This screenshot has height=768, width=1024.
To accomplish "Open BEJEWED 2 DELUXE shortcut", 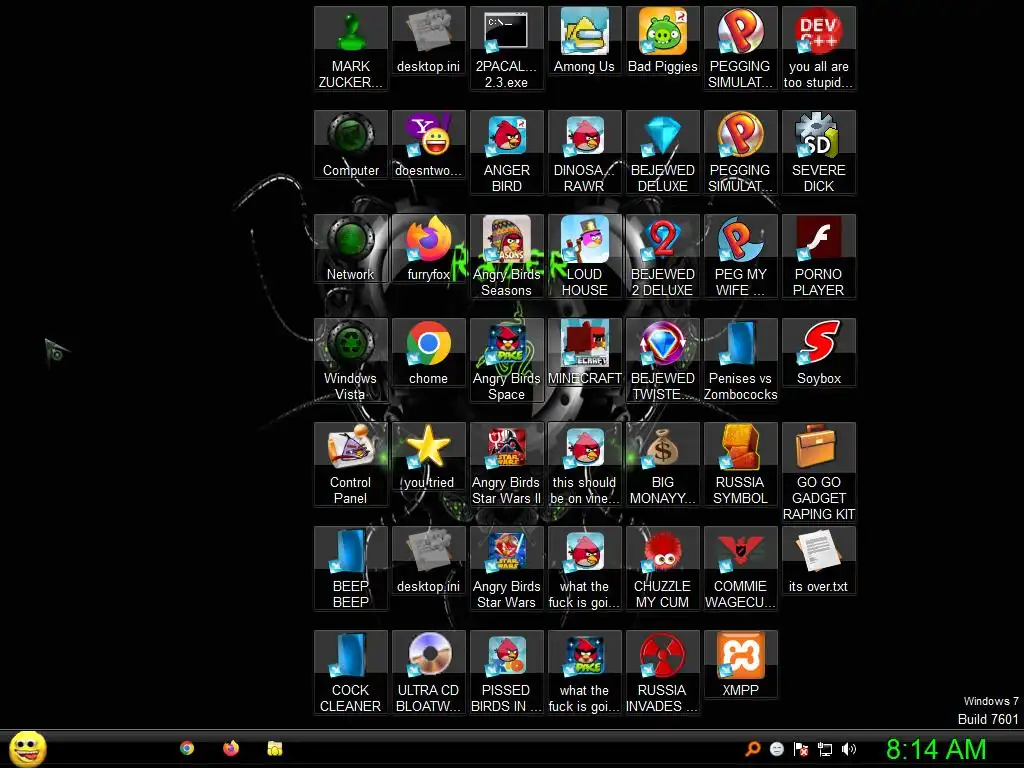I will (662, 256).
